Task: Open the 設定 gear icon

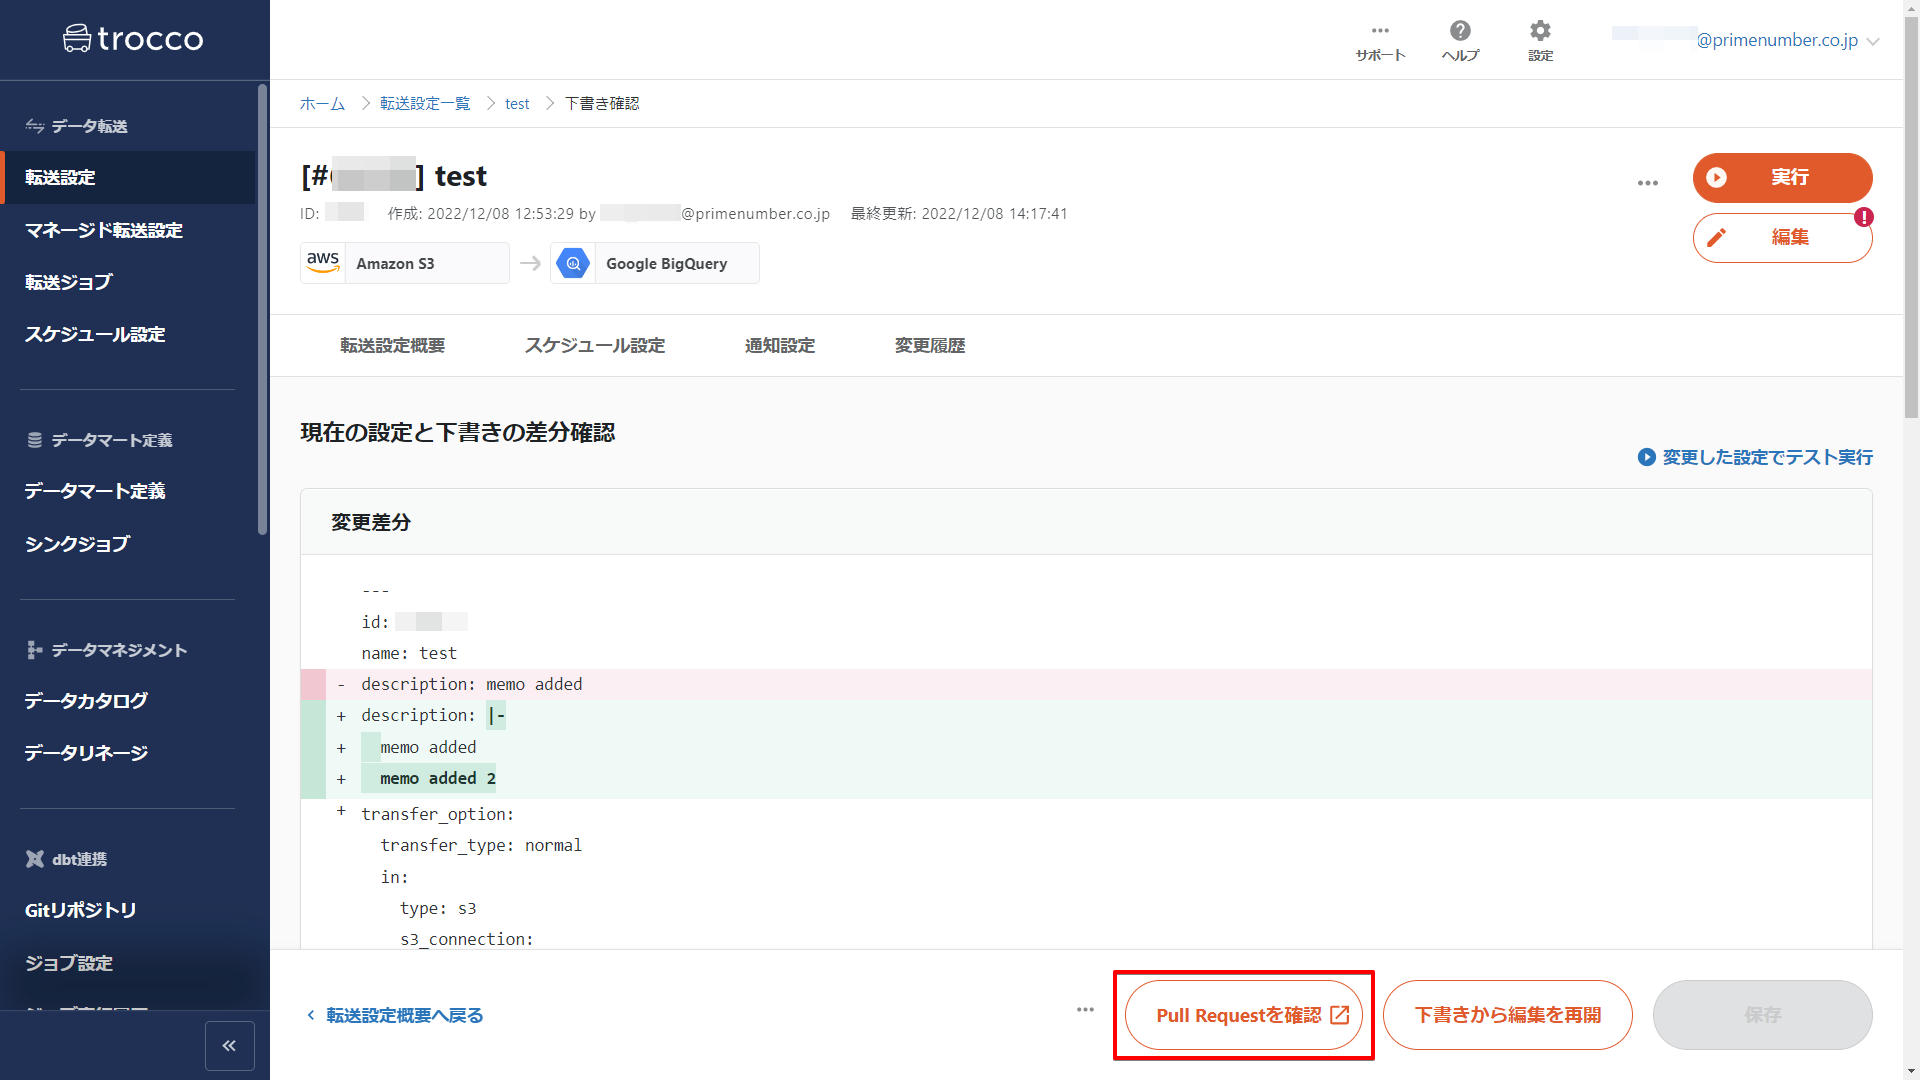Action: coord(1540,31)
